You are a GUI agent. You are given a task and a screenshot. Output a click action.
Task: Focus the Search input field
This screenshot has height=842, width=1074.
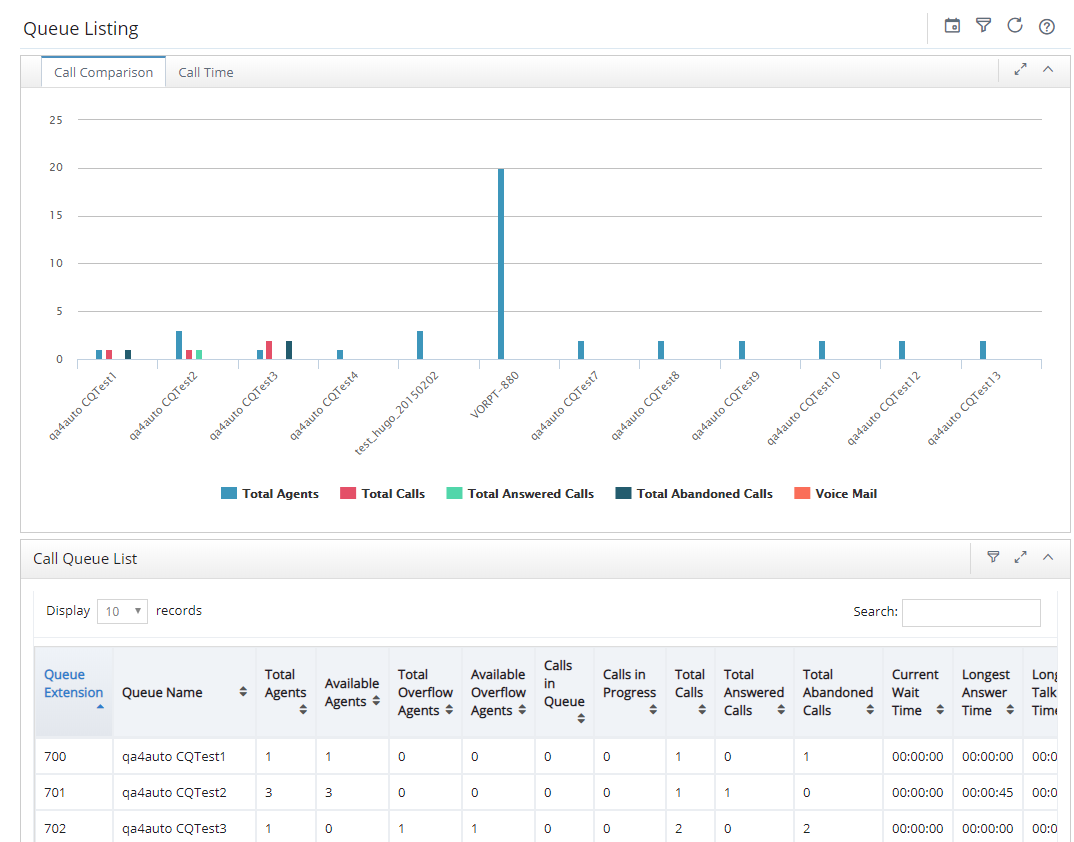tap(971, 612)
